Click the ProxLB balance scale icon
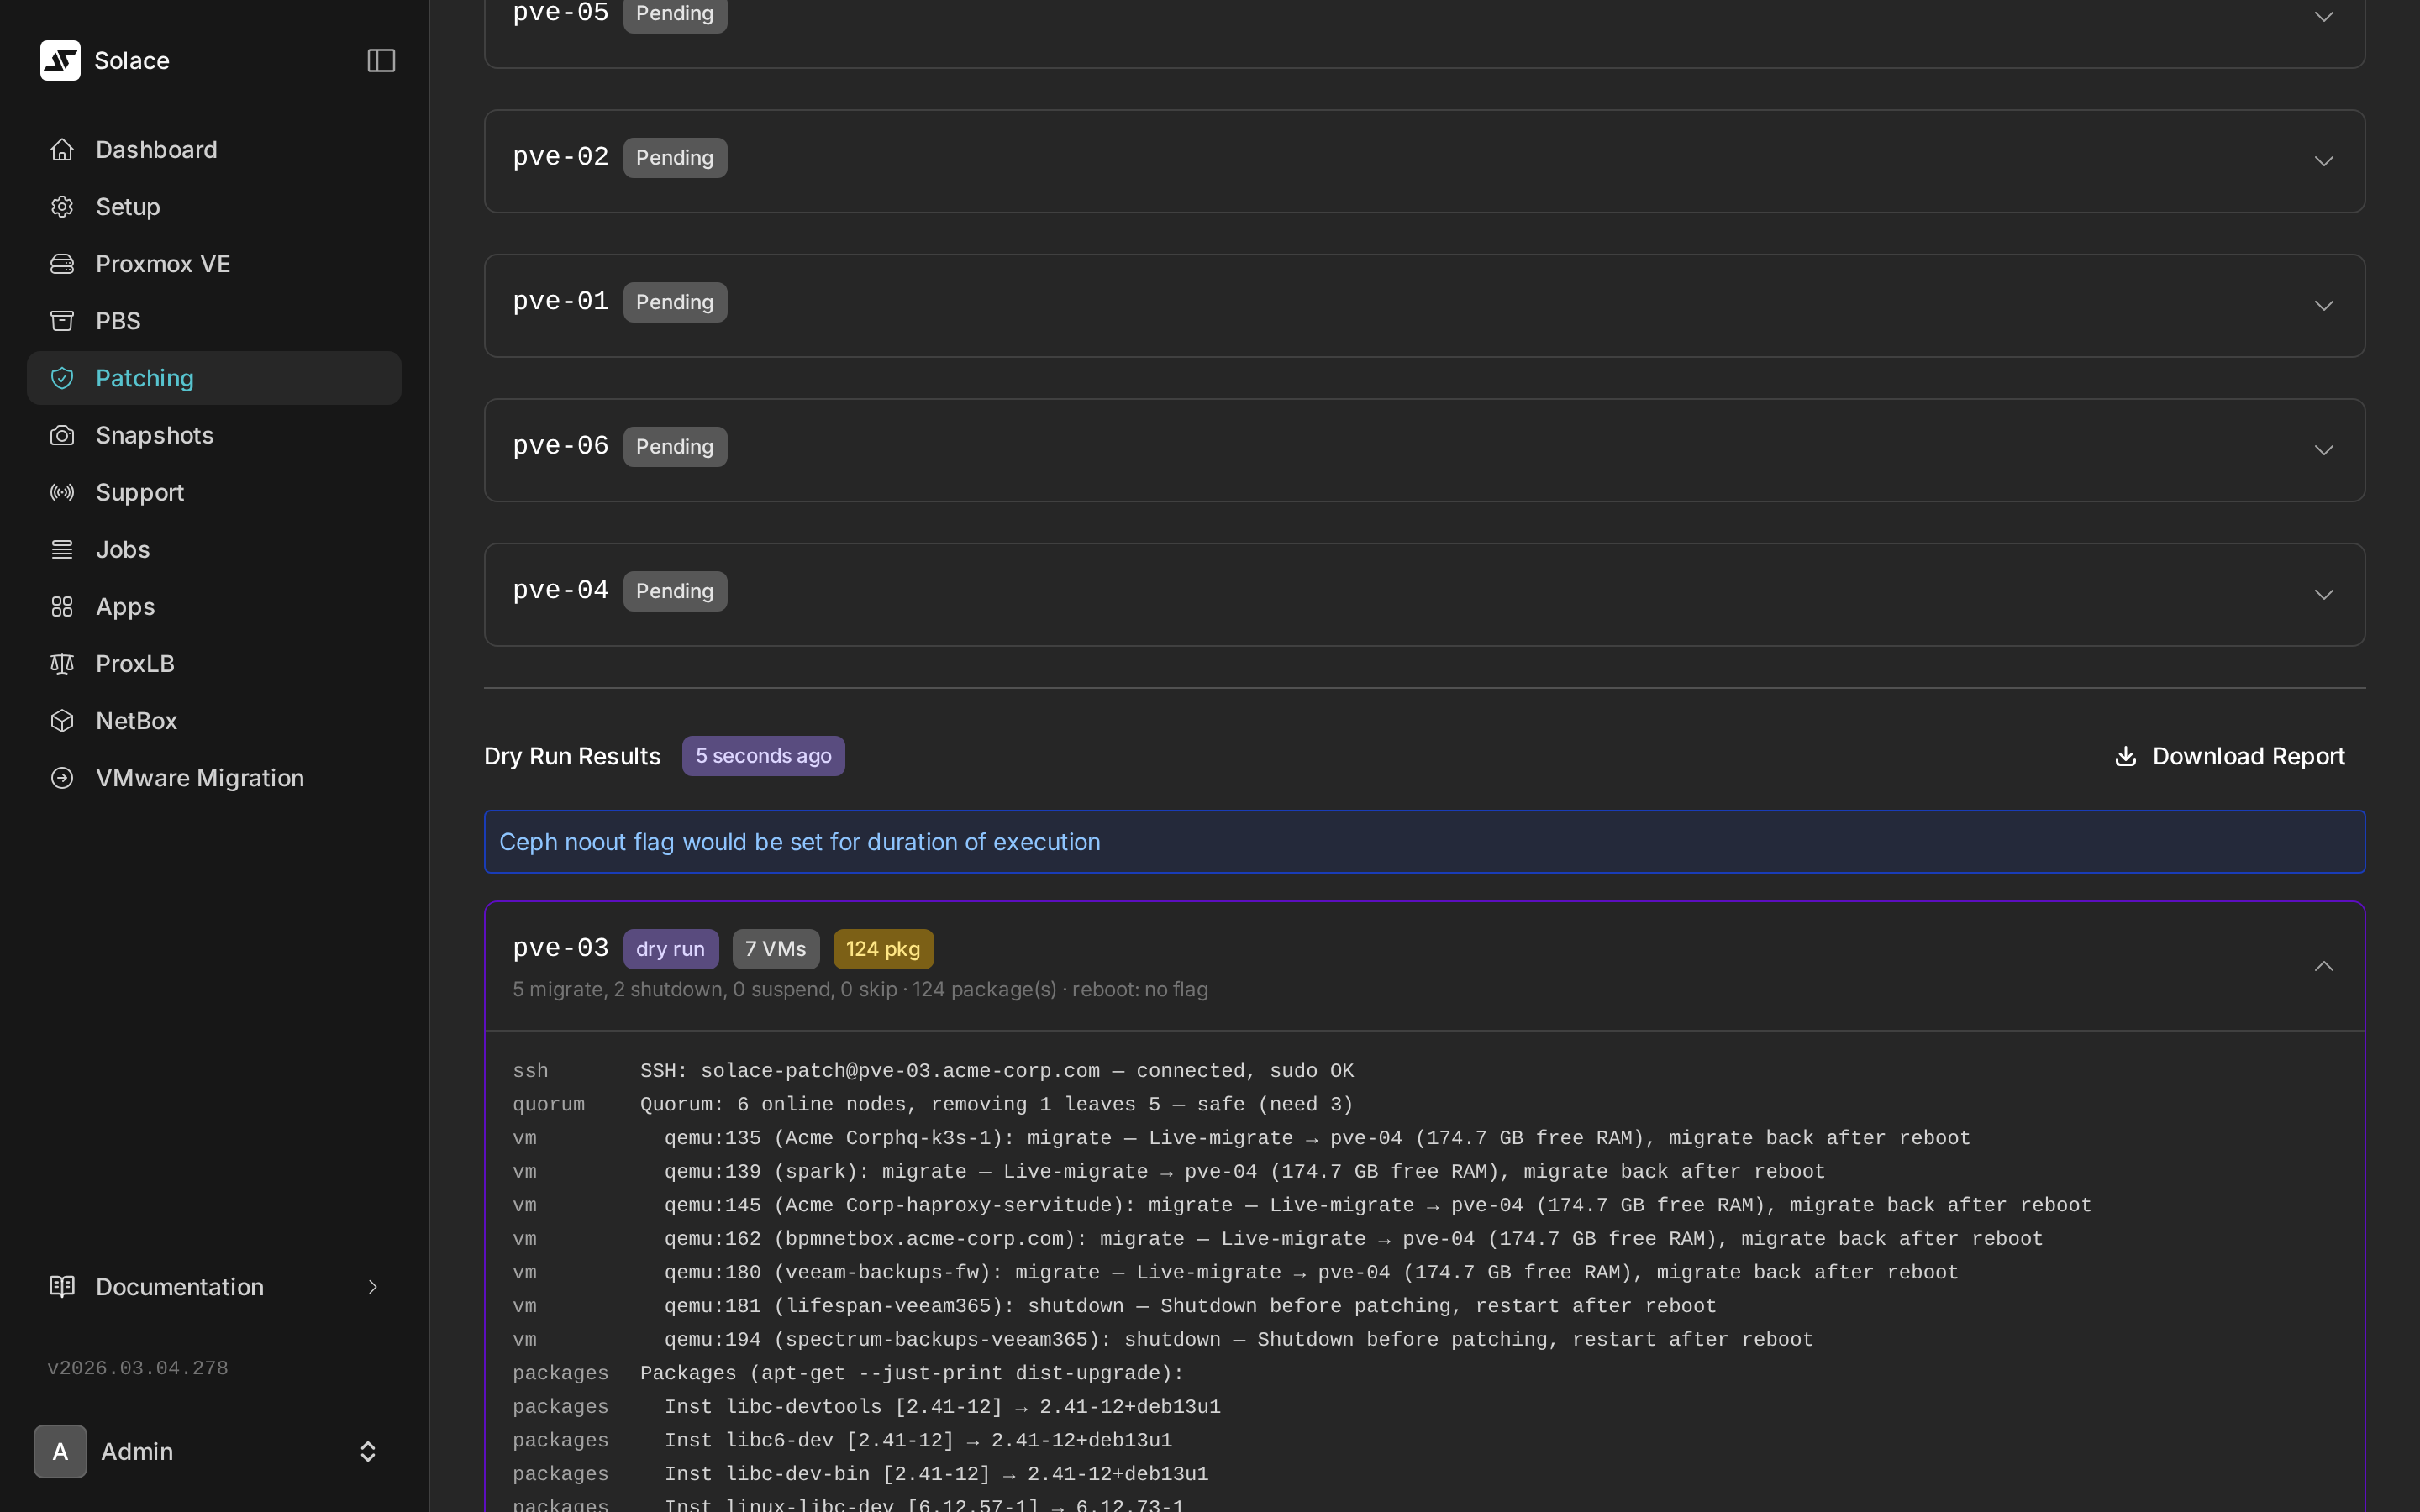 [62, 664]
